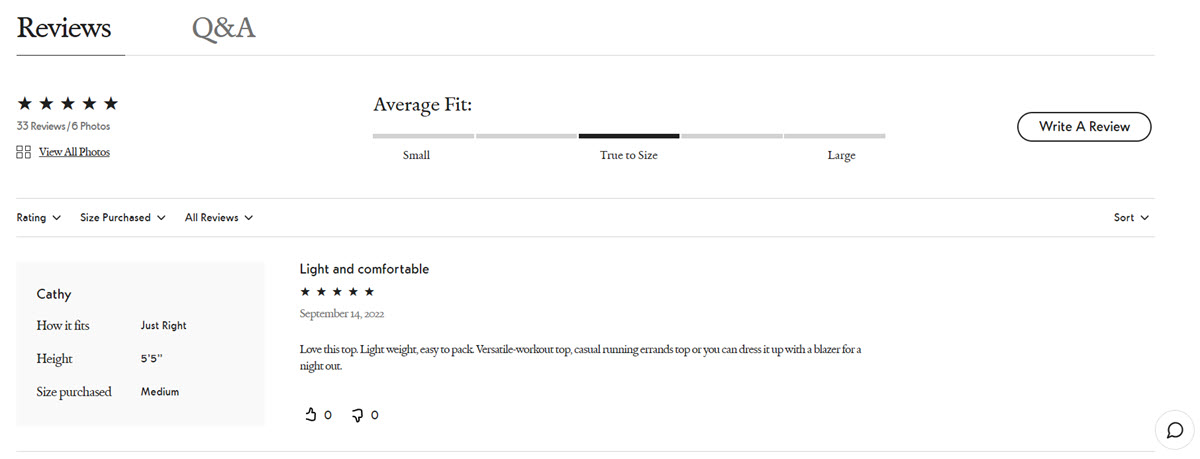Click the Large end of fit bar
Screen dimensions: 1200x459
point(835,136)
